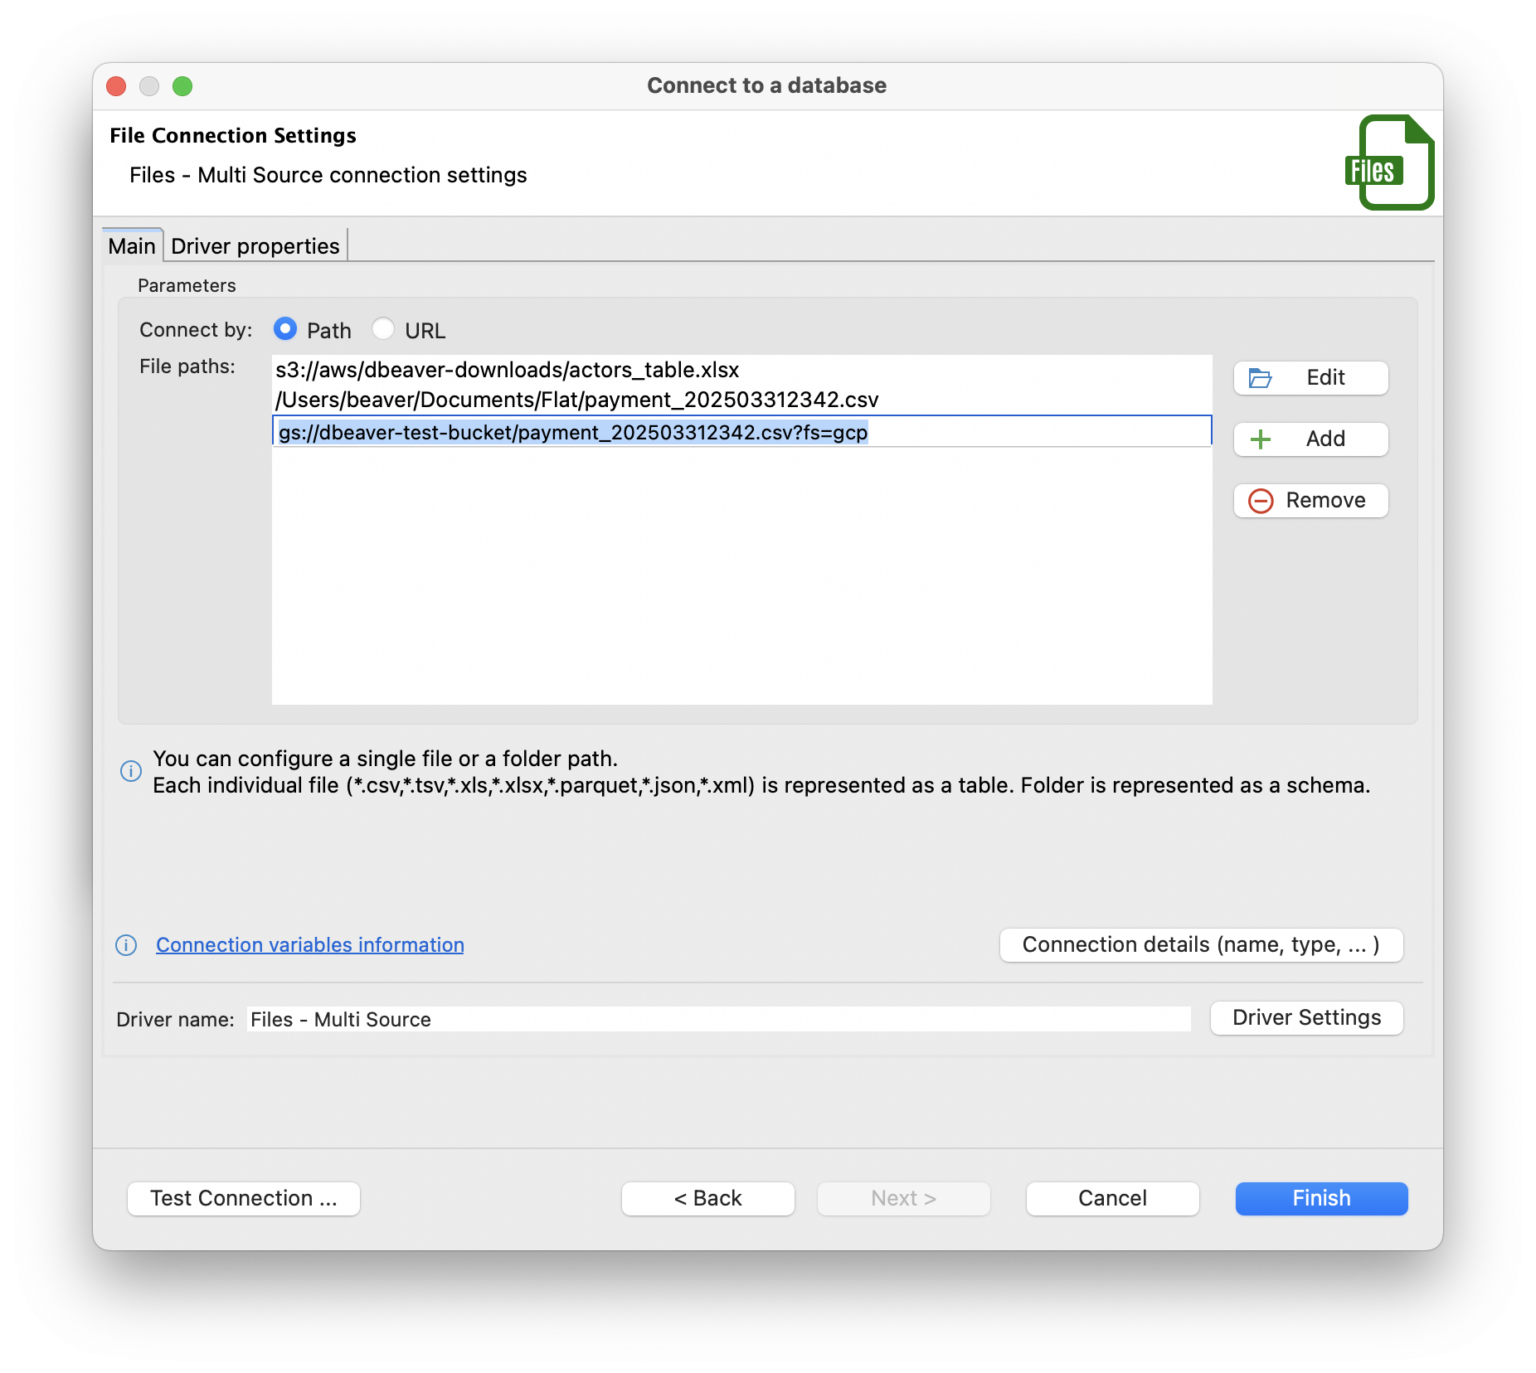This screenshot has height=1373, width=1536.
Task: Click the Cancel button
Action: [x=1112, y=1198]
